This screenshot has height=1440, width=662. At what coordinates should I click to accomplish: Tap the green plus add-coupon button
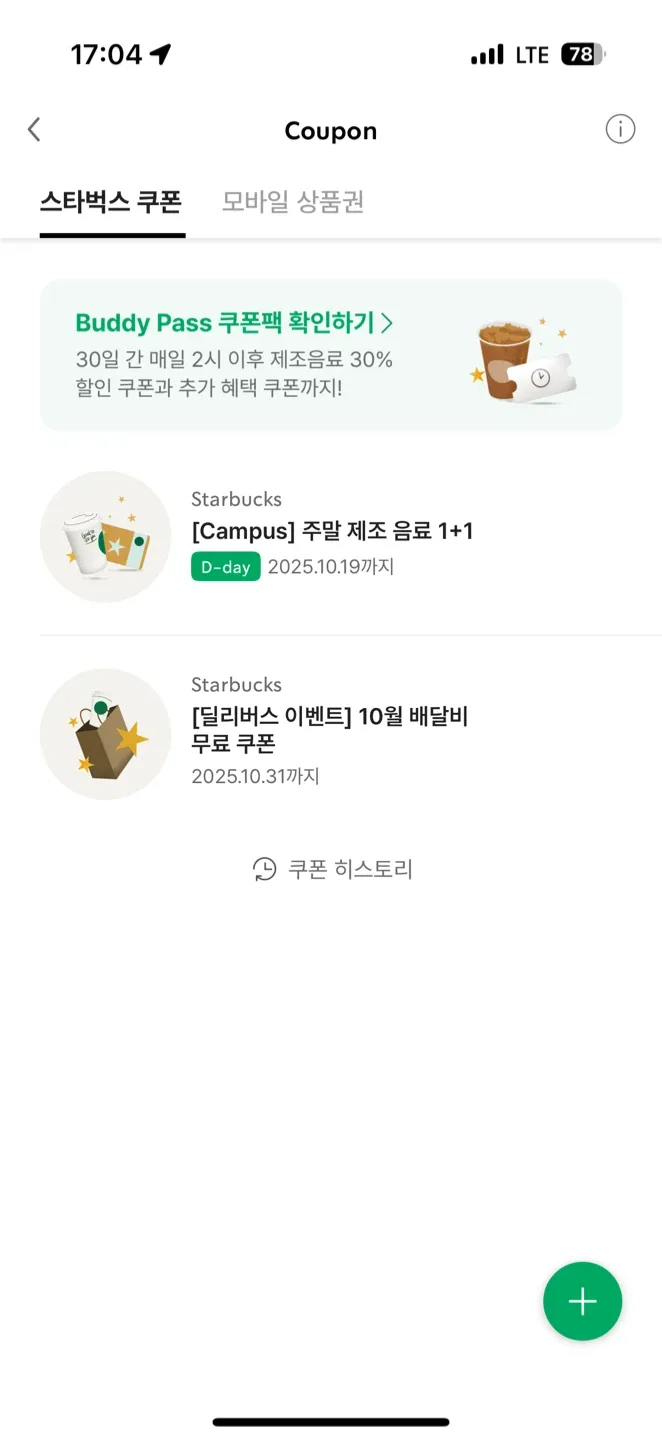(x=582, y=1301)
